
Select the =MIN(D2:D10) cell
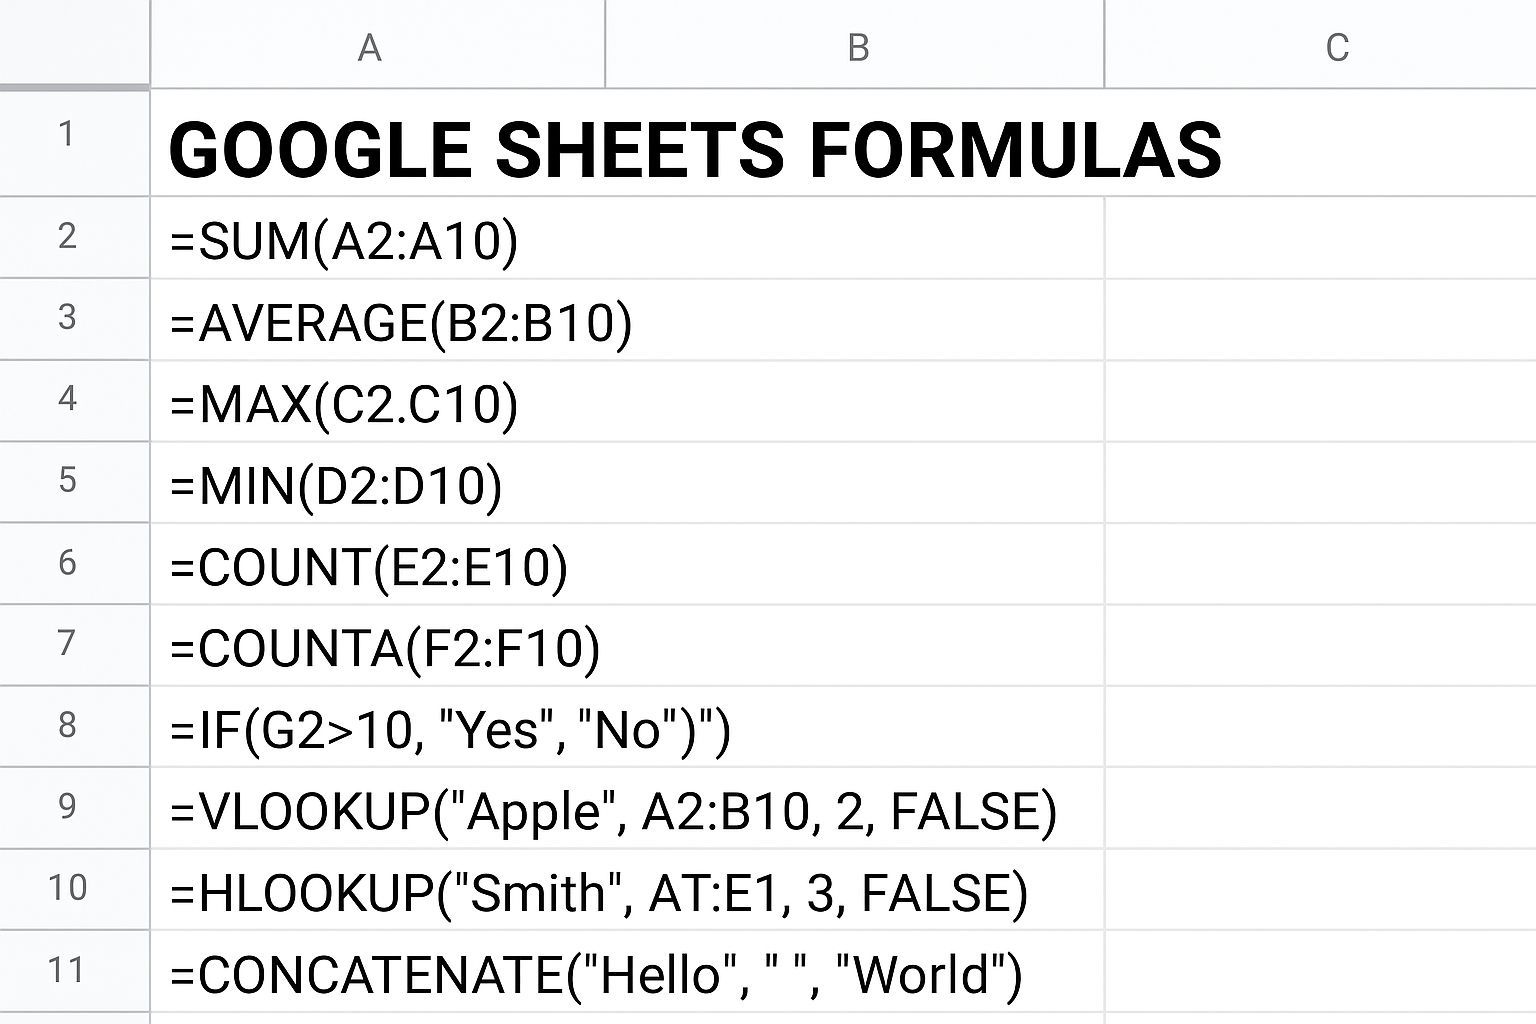337,486
